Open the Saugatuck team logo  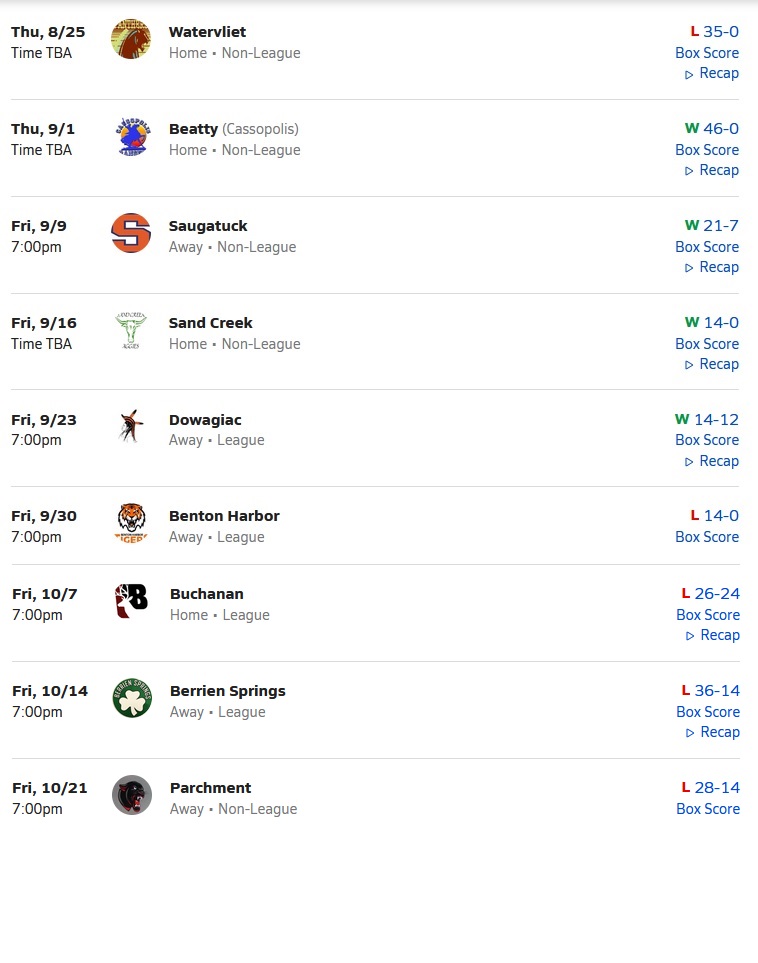coord(131,233)
